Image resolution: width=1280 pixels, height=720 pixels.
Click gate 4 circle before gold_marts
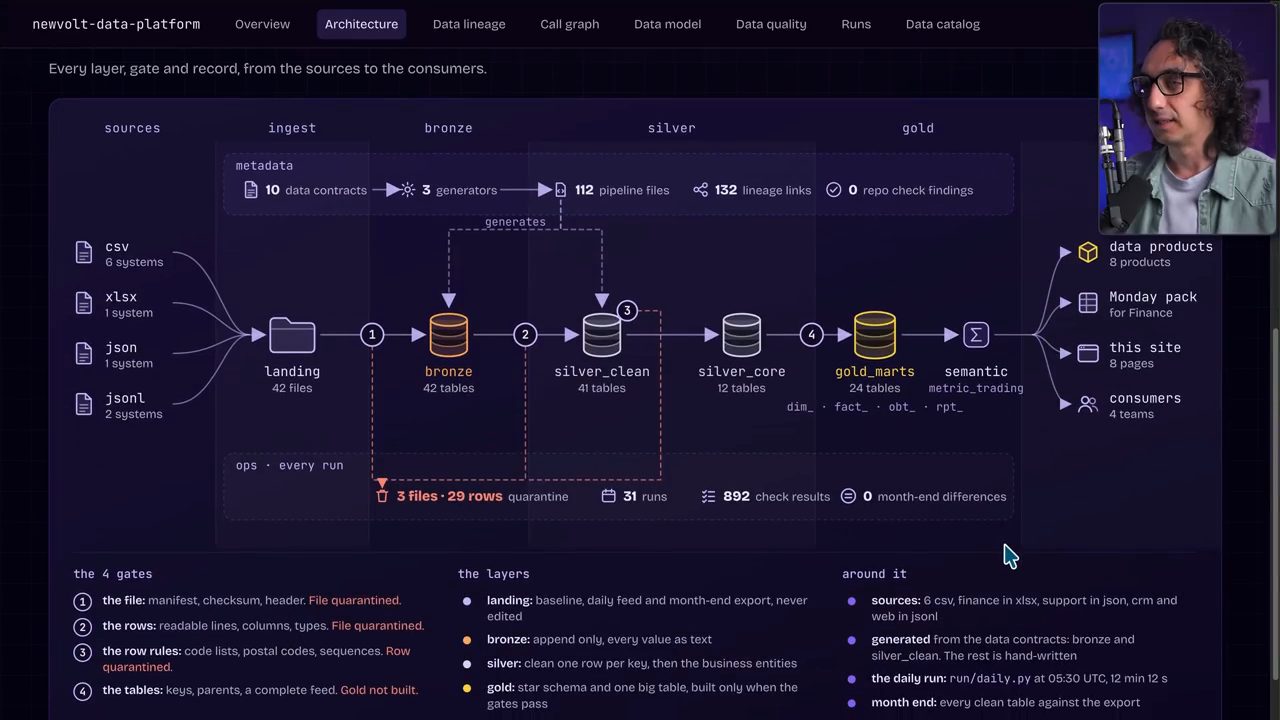point(812,335)
